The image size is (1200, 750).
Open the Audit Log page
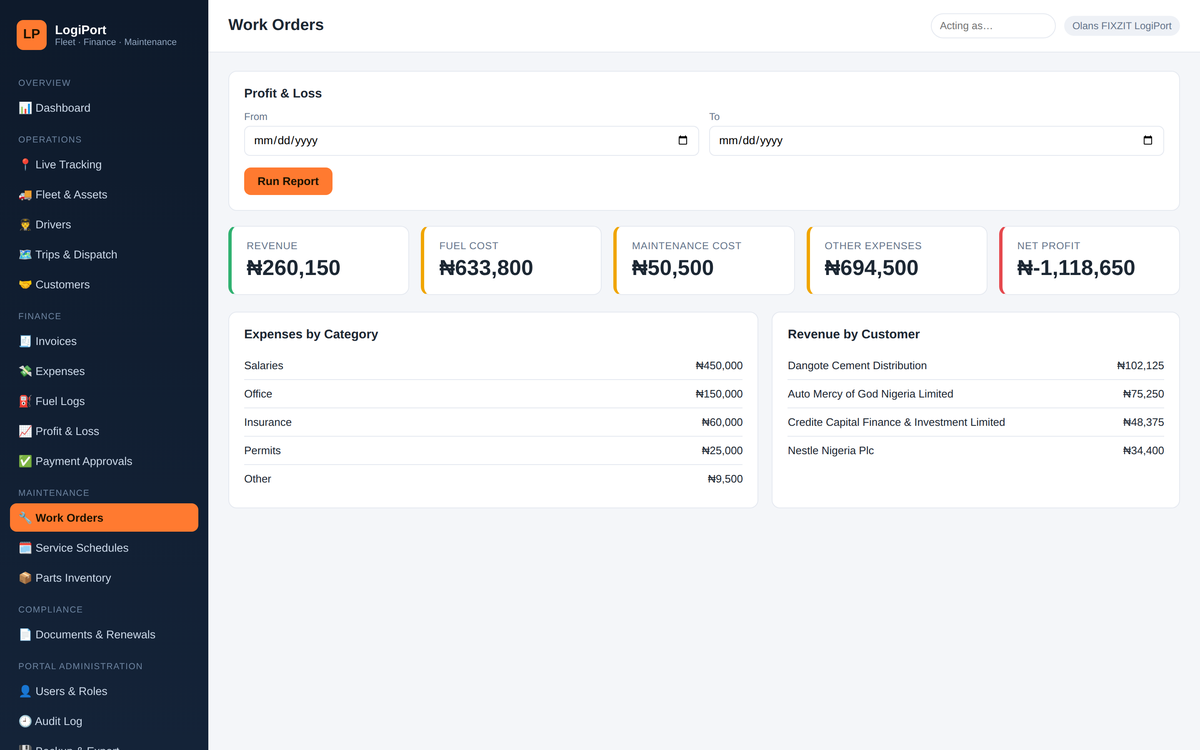coord(104,722)
